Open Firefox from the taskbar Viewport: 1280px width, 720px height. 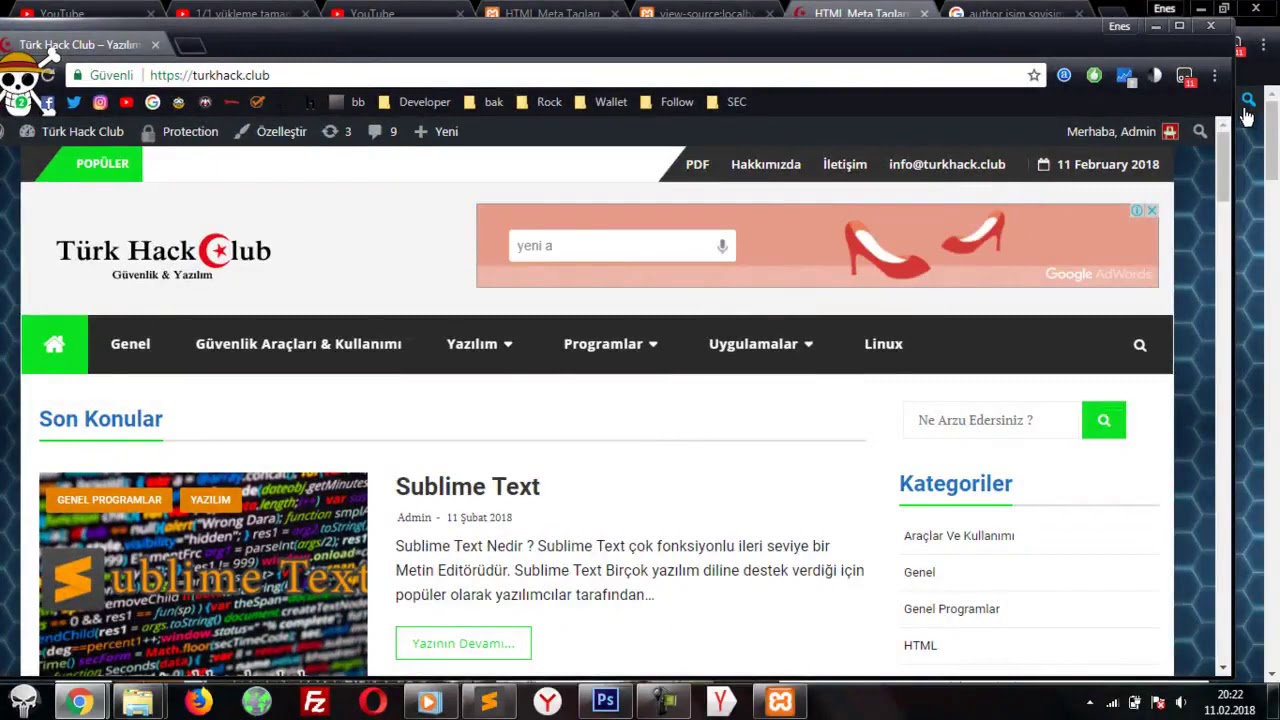[x=198, y=702]
